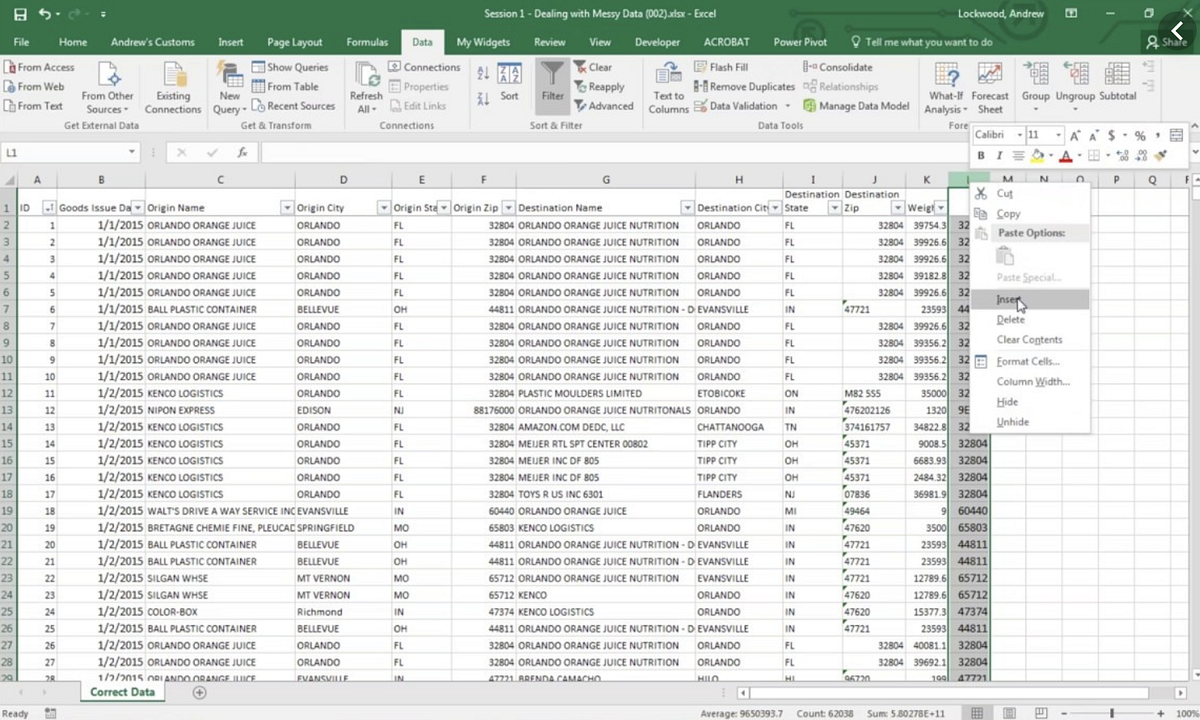Open Recent Sources
Image resolution: width=1200 pixels, height=720 pixels.
click(294, 106)
